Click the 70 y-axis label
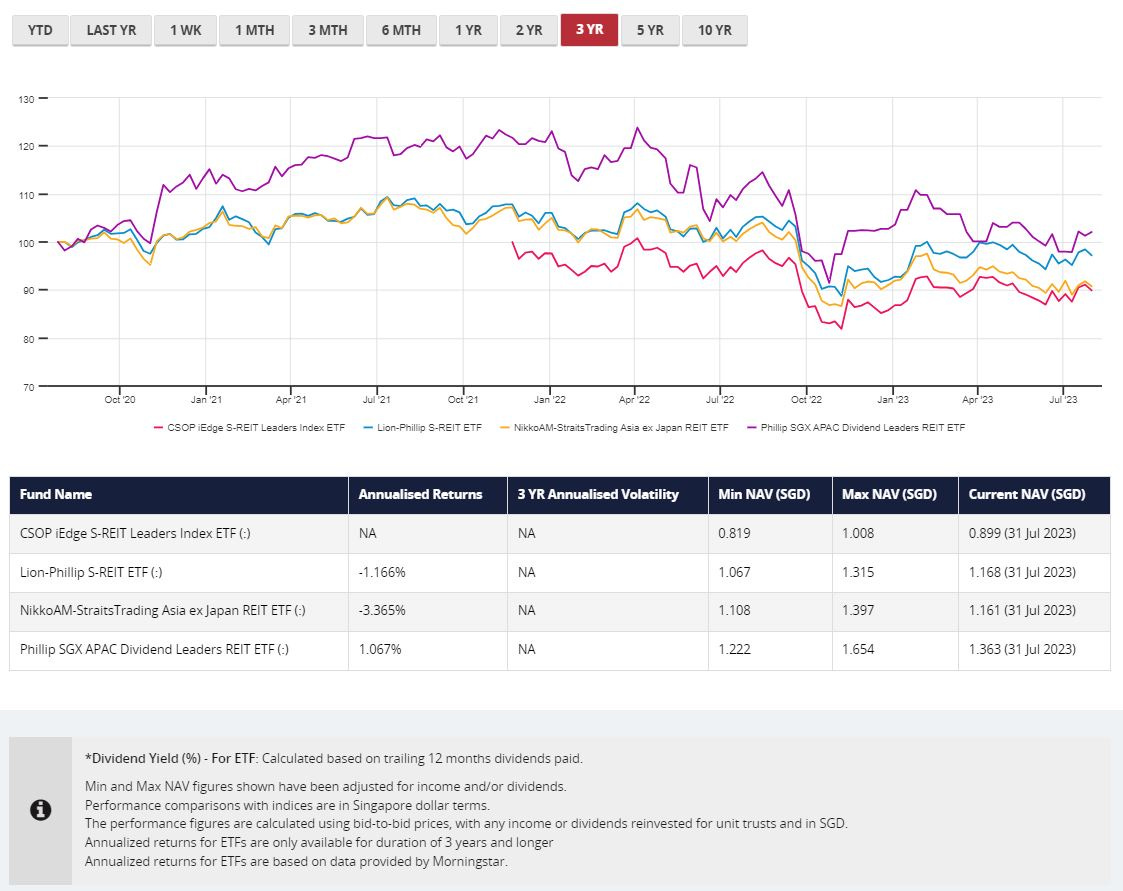Screen dimensions: 1123x891 pyautogui.click(x=29, y=387)
